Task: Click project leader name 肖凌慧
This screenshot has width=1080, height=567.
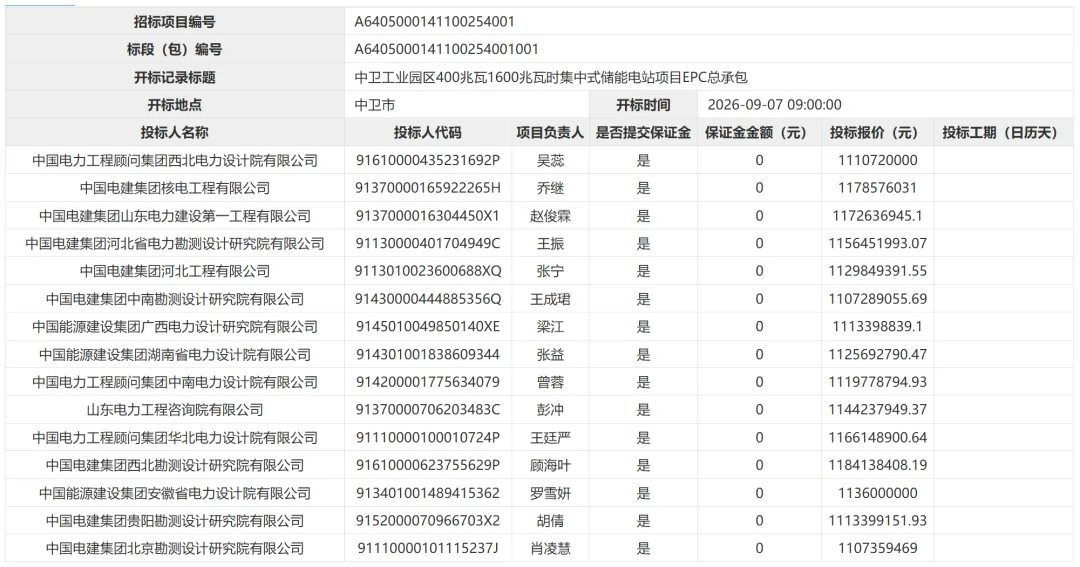Action: click(550, 548)
